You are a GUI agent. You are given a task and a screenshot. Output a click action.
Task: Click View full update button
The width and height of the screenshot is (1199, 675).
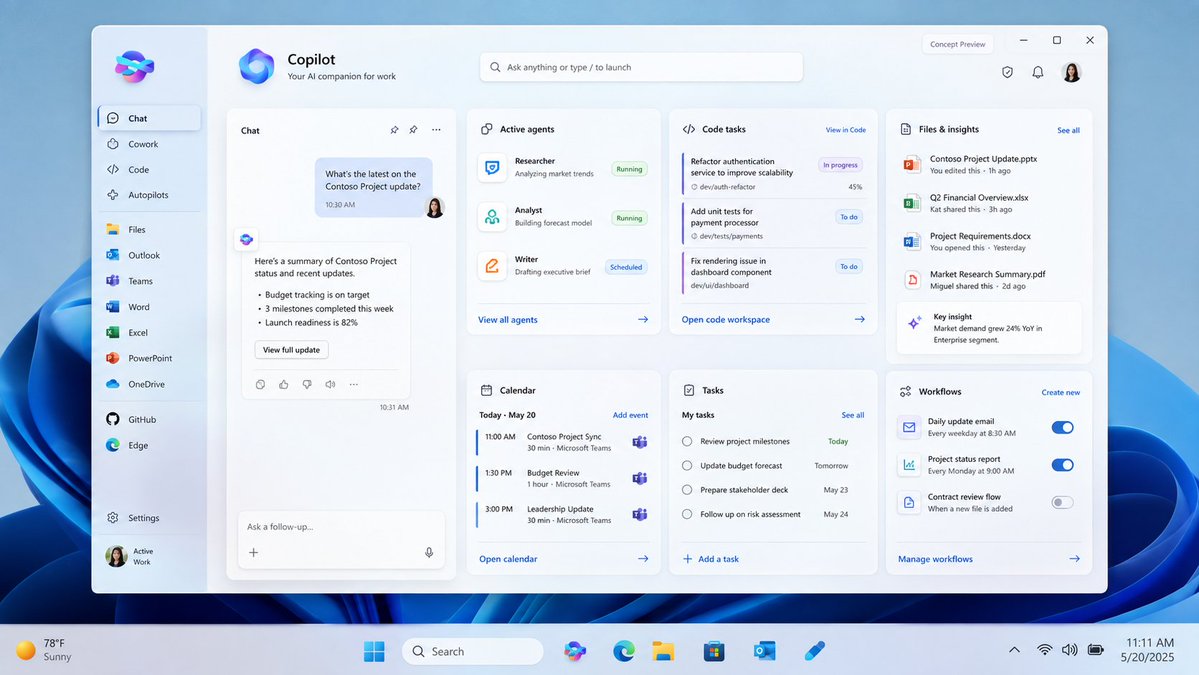click(x=291, y=350)
